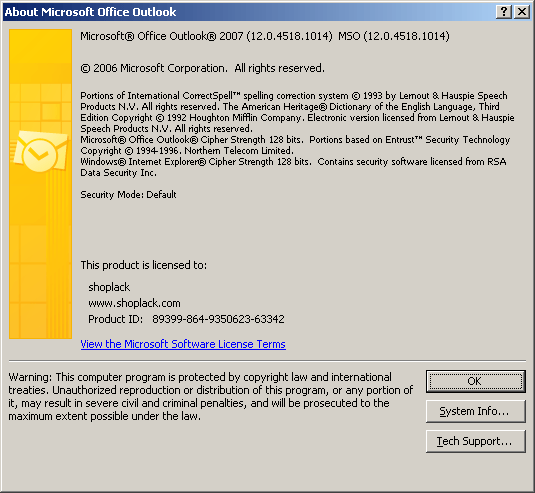Viewport: 535px width, 493px height.
Task: Click the shoplack licensee name
Action: tap(109, 287)
